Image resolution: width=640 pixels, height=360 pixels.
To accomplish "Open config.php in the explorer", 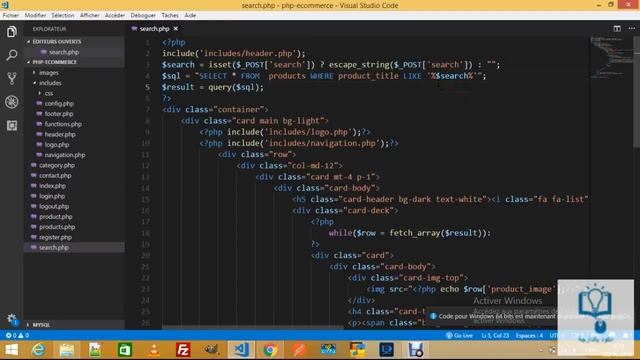I will coord(59,104).
